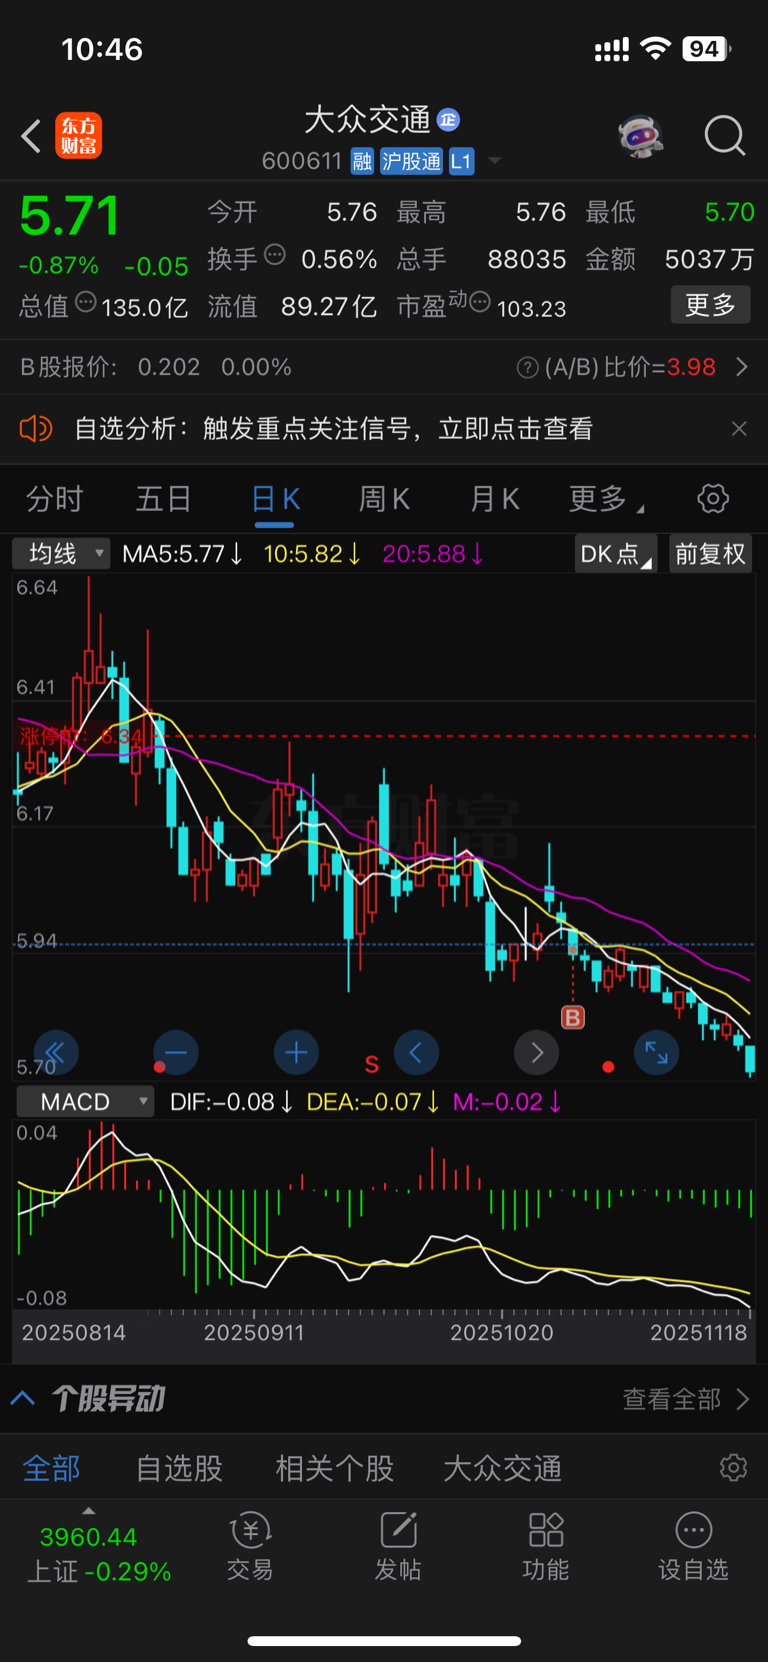The image size is (768, 1663).
Task: Expand the 更多 chart period menu
Action: [606, 498]
